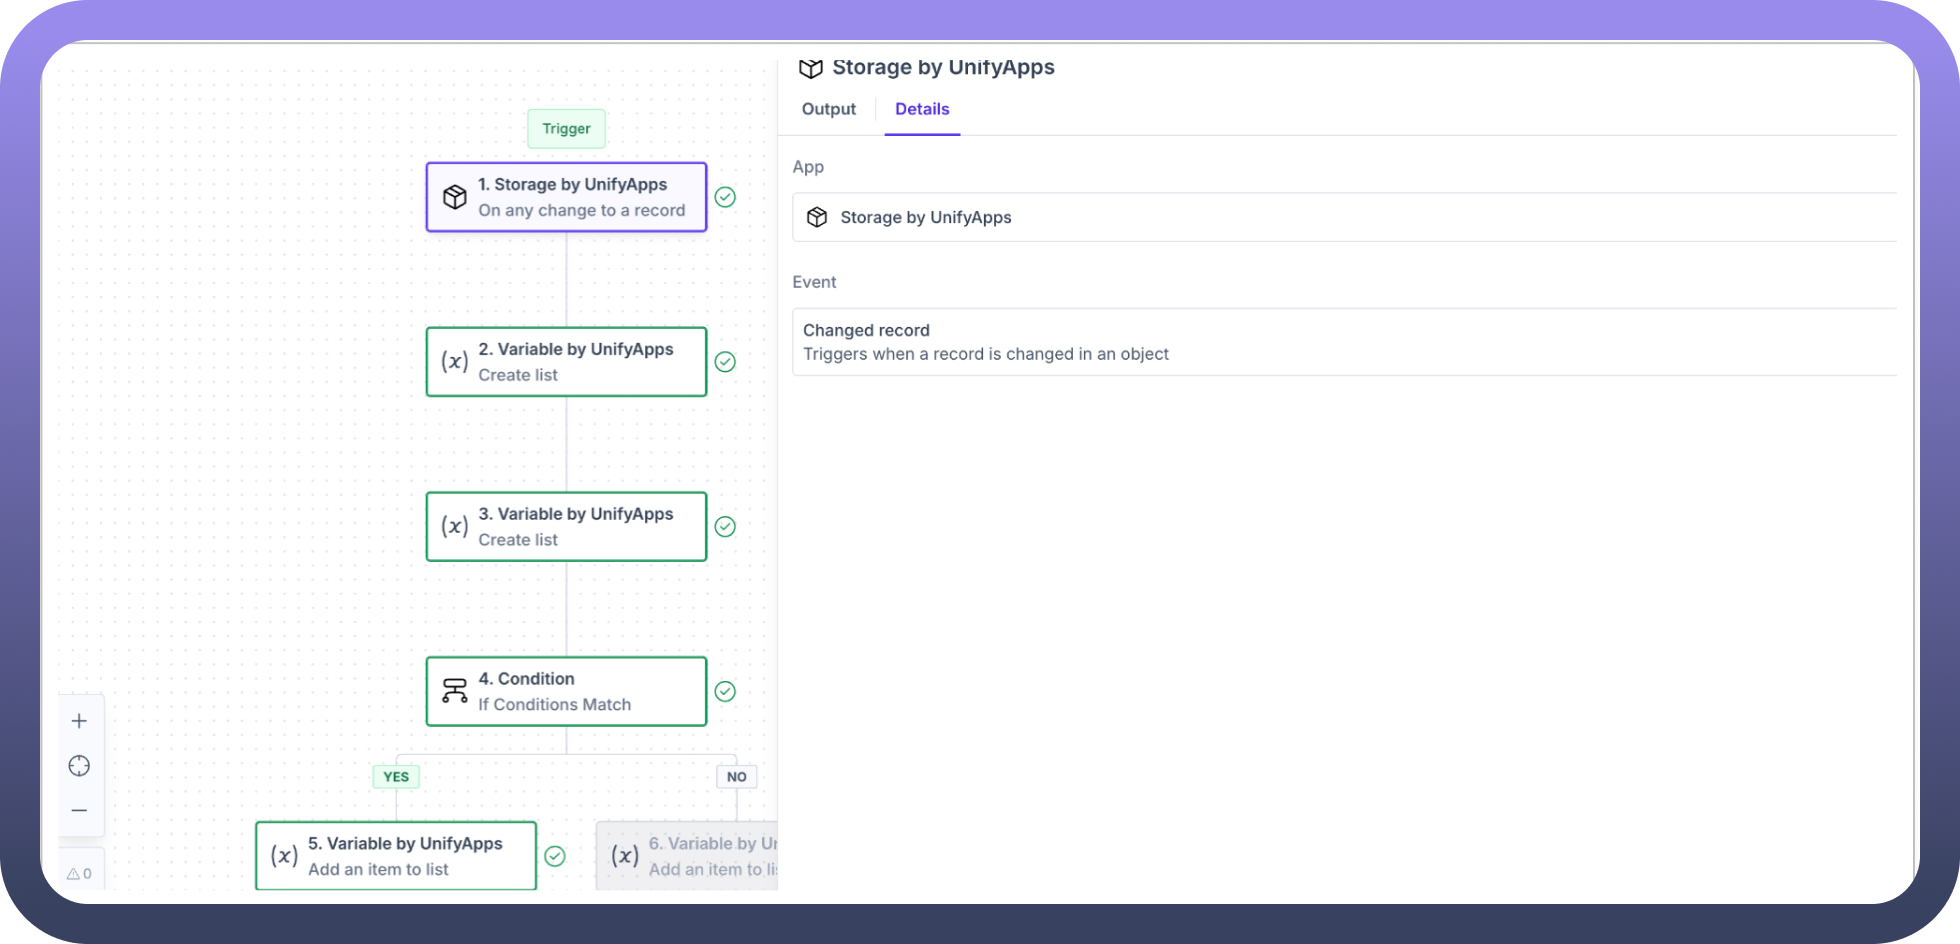Viewport: 1960px width, 944px height.
Task: Click the success checkmark beside step 5
Action: point(555,856)
